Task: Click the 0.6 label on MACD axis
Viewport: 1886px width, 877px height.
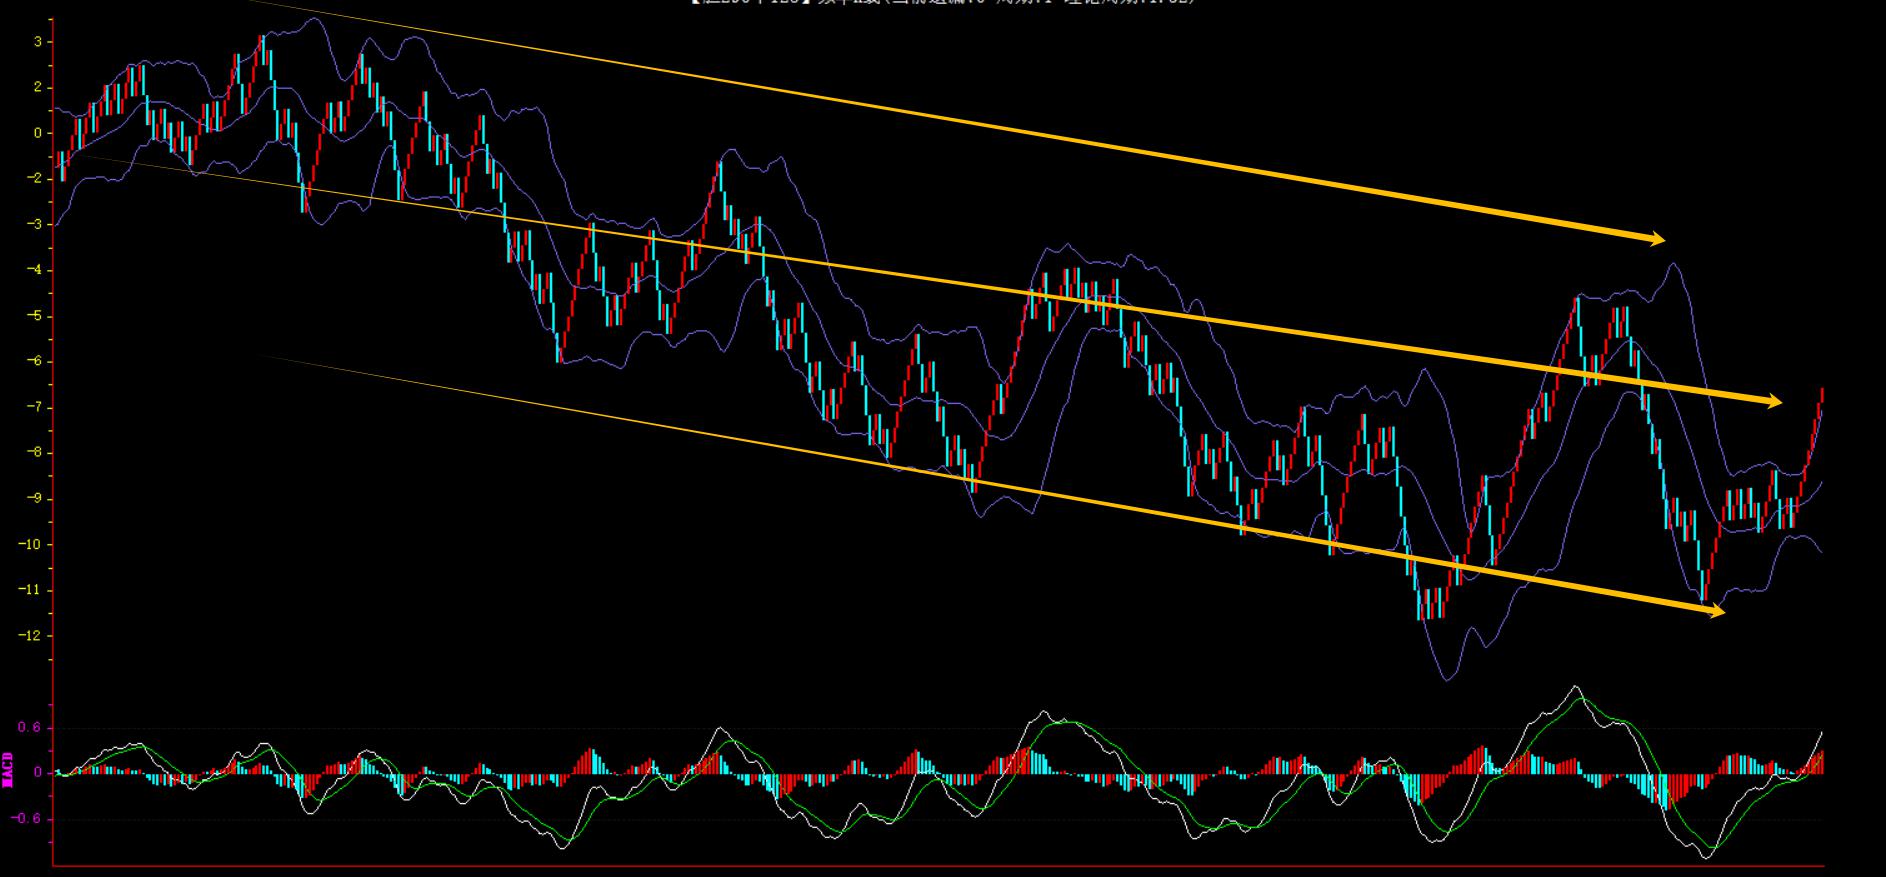Action: point(30,728)
